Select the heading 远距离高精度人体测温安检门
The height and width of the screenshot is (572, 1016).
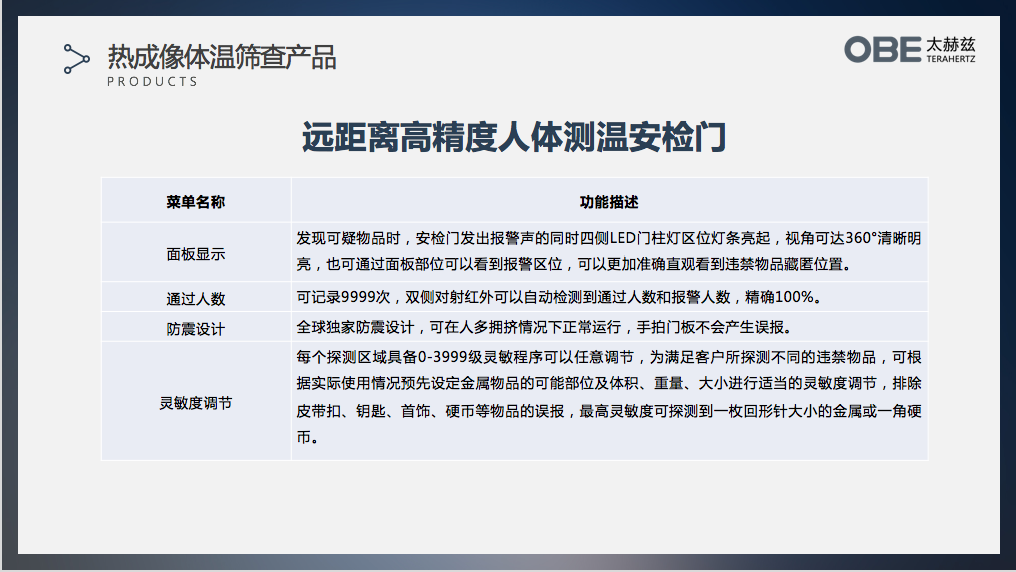coord(513,137)
